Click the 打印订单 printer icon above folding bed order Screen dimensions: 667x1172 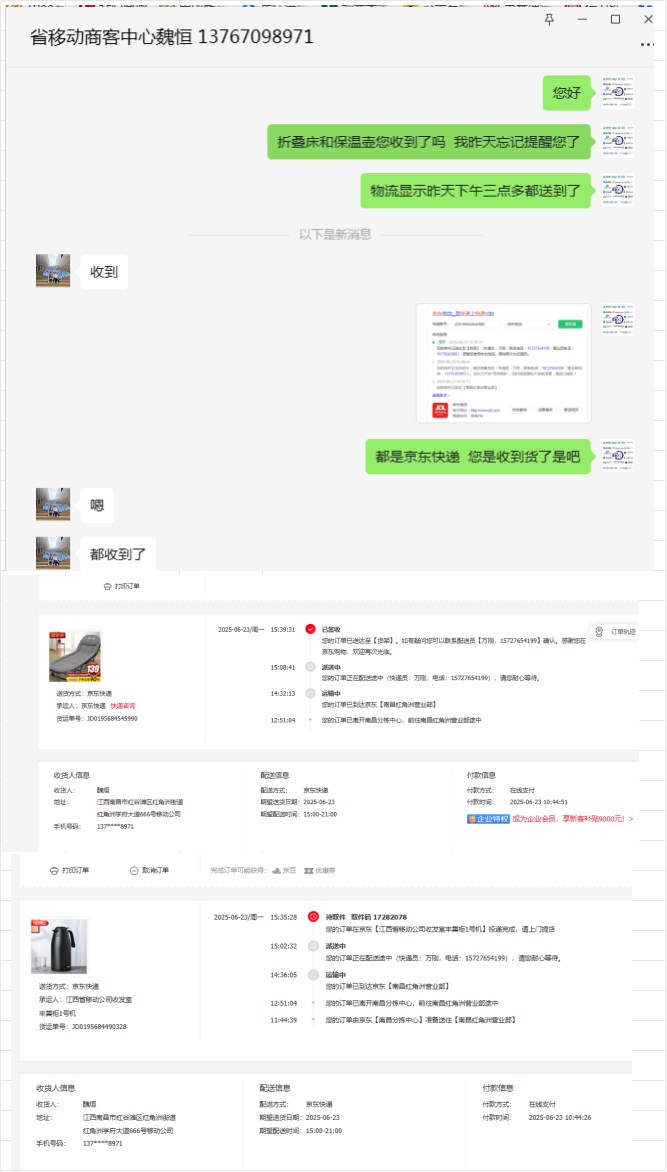108,586
